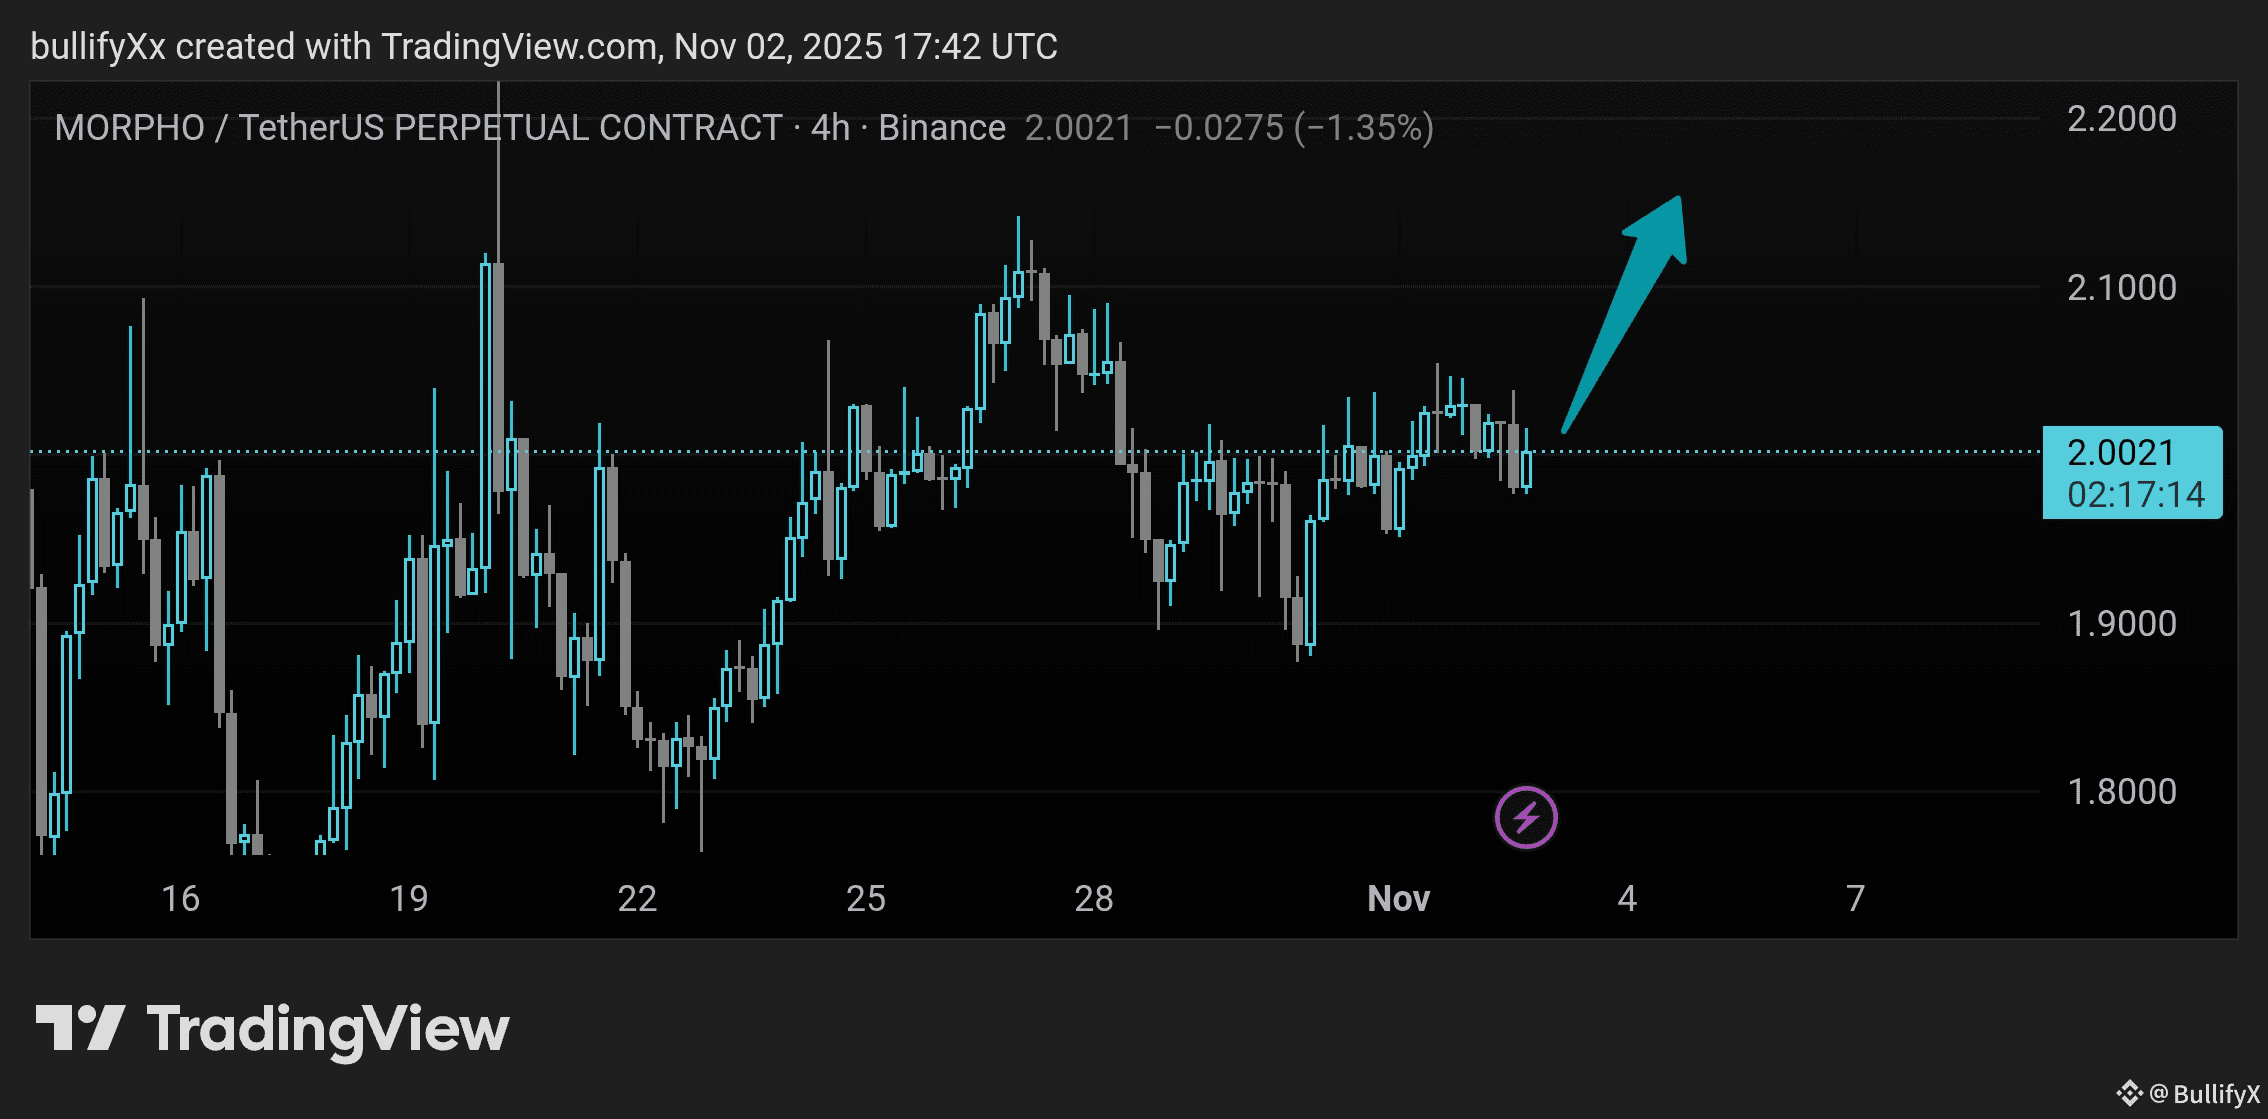Click the 1.8000 price axis label
This screenshot has height=1119, width=2268.
[x=2121, y=792]
